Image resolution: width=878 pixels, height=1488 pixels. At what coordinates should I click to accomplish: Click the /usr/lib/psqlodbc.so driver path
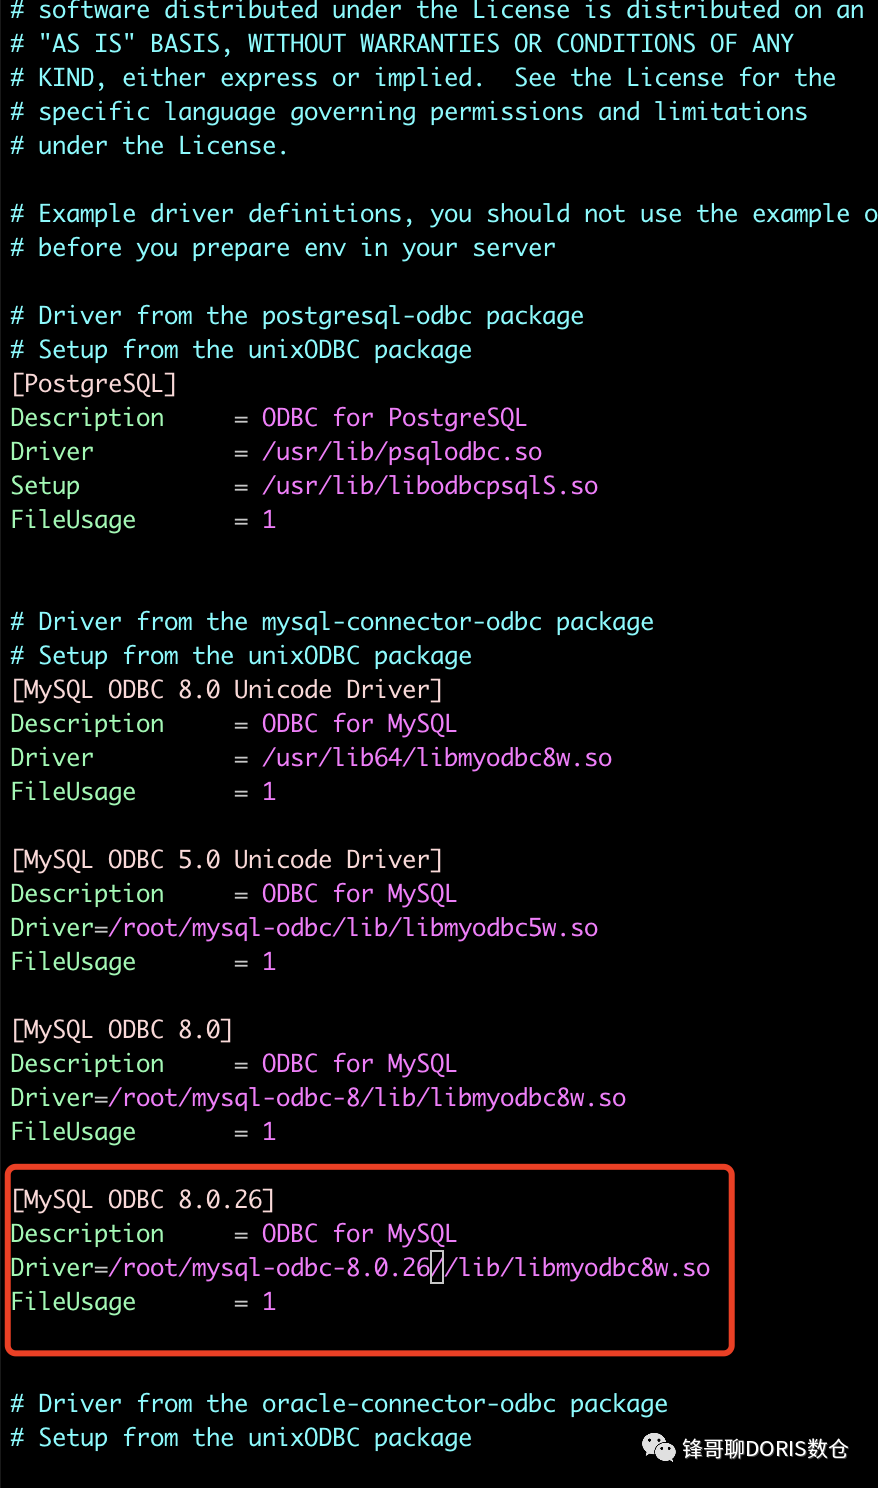[x=402, y=452]
